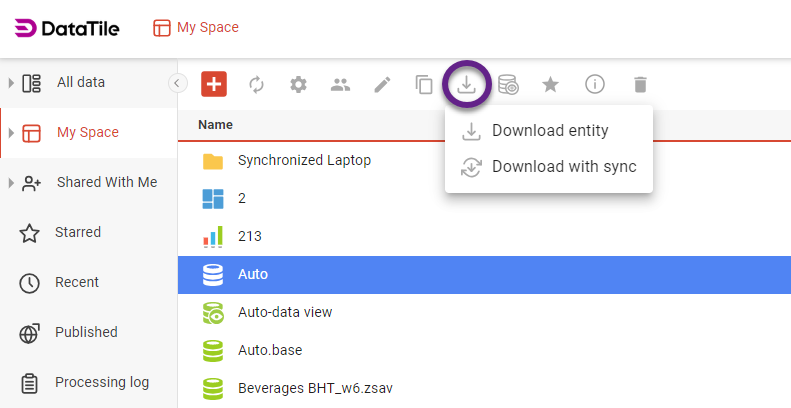Screen dimensions: 791x408
Task: Show info for the selected item
Action: (x=595, y=85)
